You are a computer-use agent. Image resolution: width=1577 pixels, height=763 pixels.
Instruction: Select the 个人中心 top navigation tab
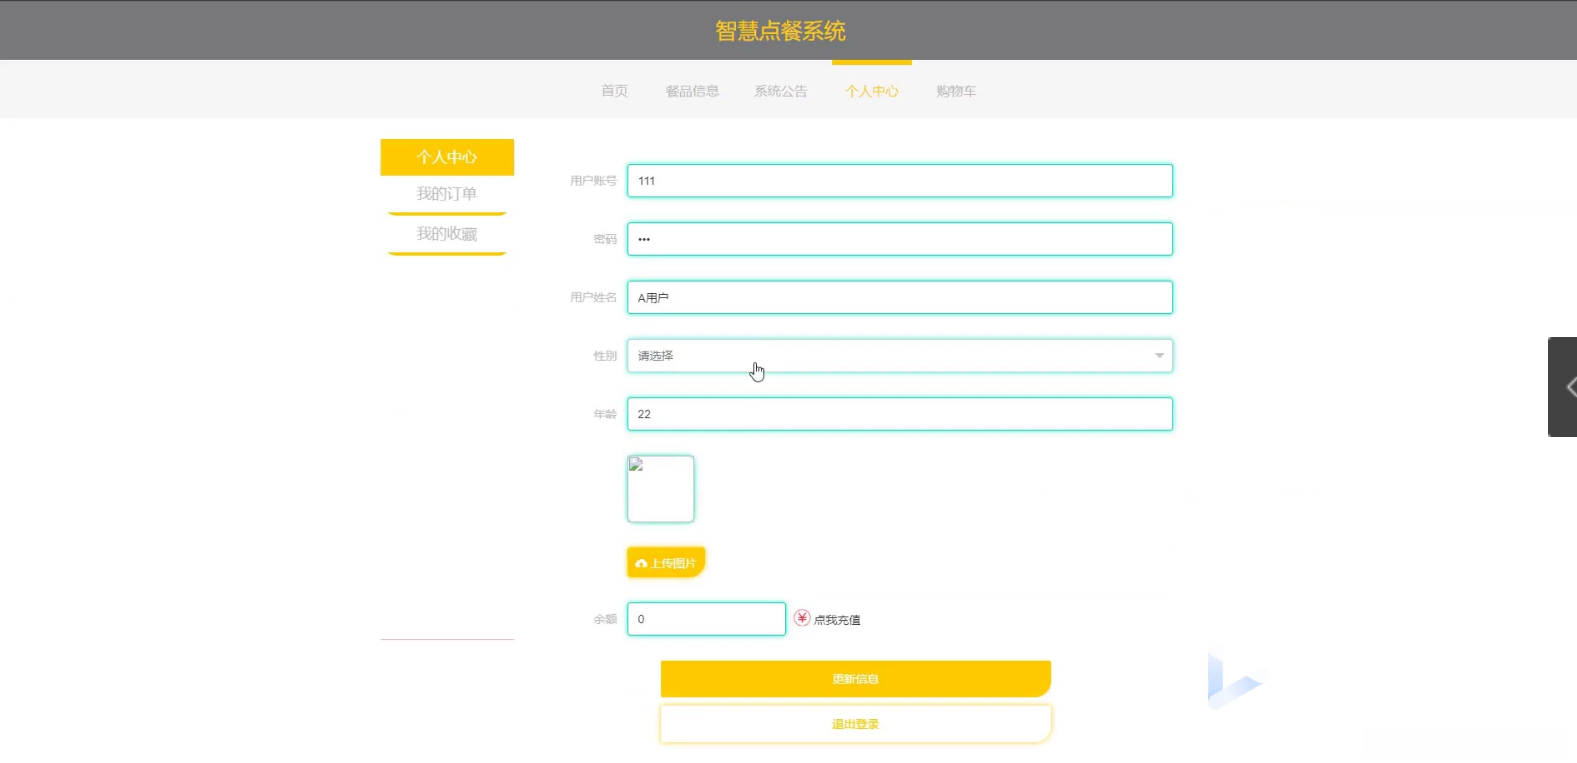871,91
